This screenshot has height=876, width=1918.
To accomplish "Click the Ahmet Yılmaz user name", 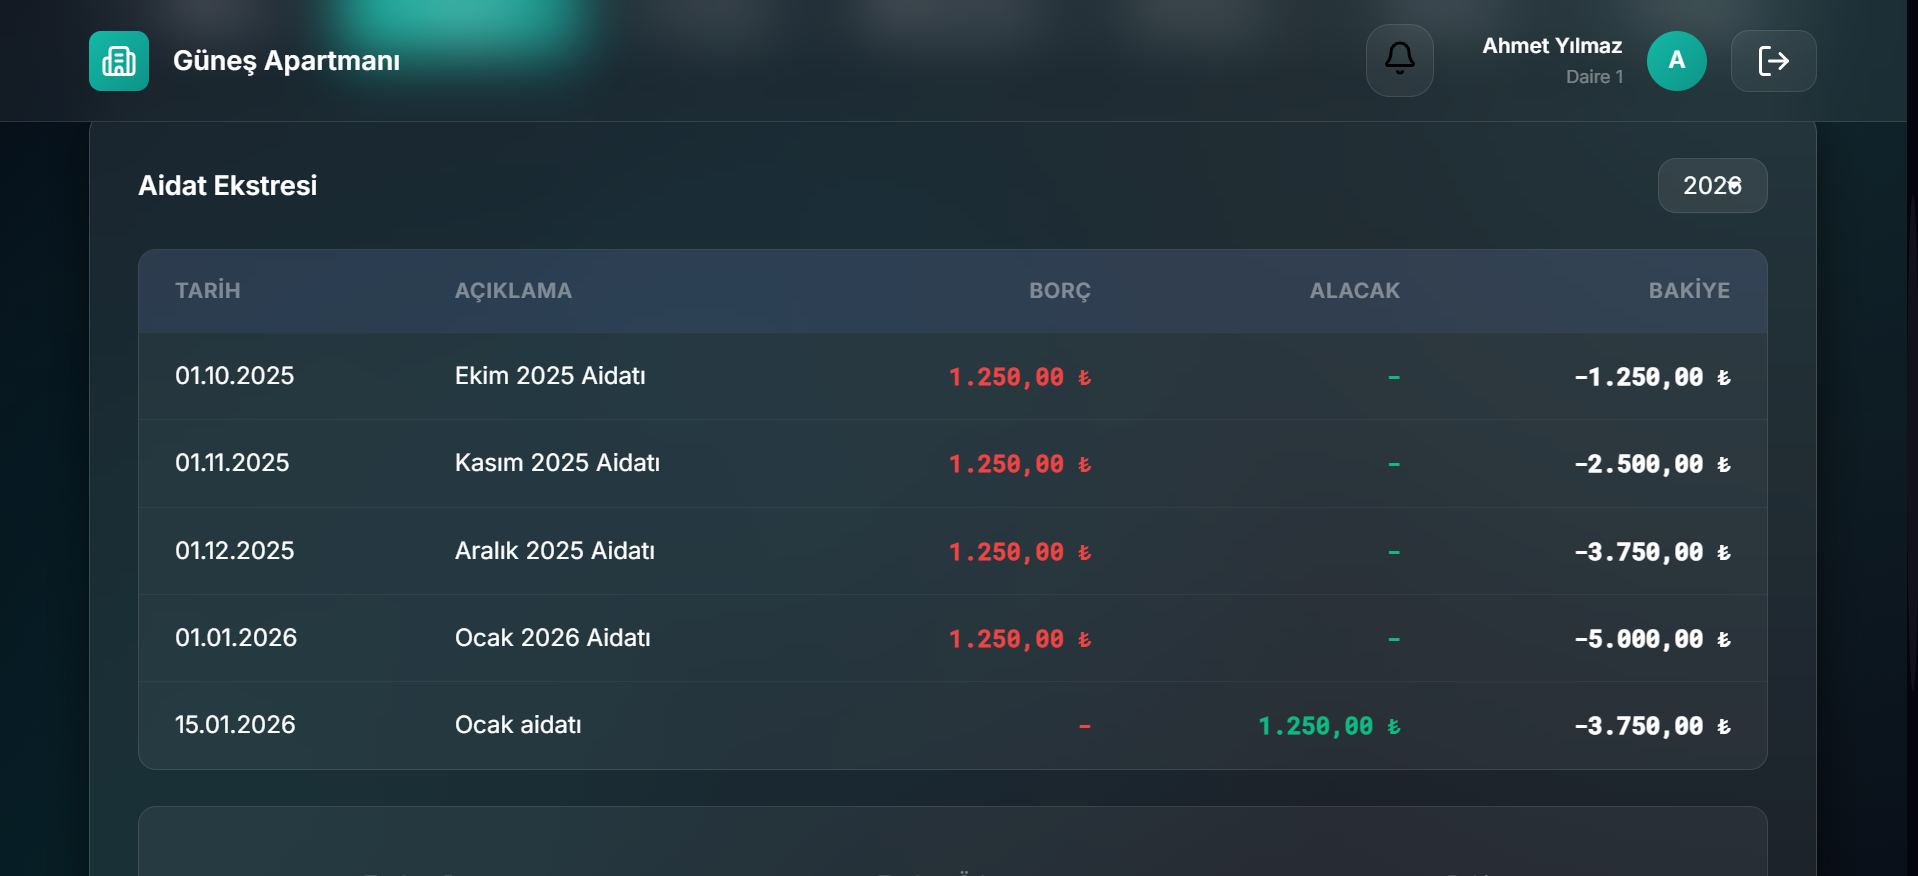I will [x=1551, y=46].
